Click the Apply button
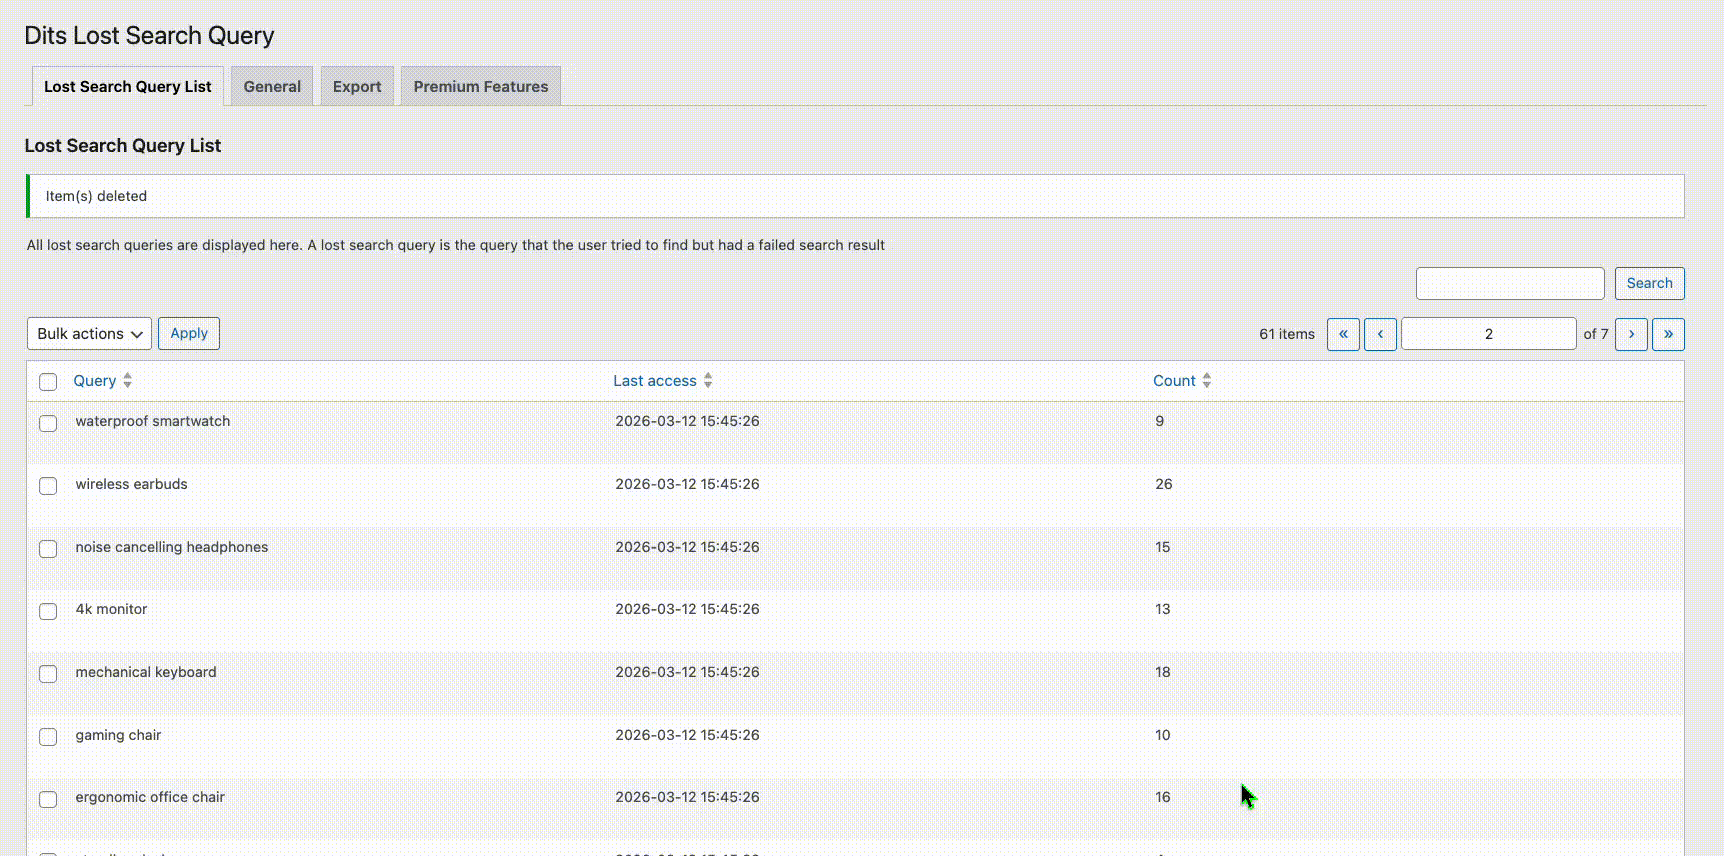Screen dimensions: 1724x856 click(x=189, y=334)
